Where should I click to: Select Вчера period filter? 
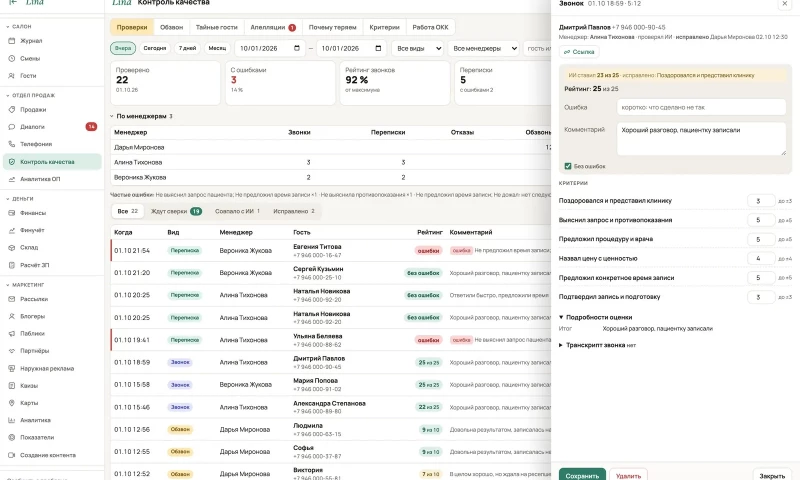(x=123, y=48)
